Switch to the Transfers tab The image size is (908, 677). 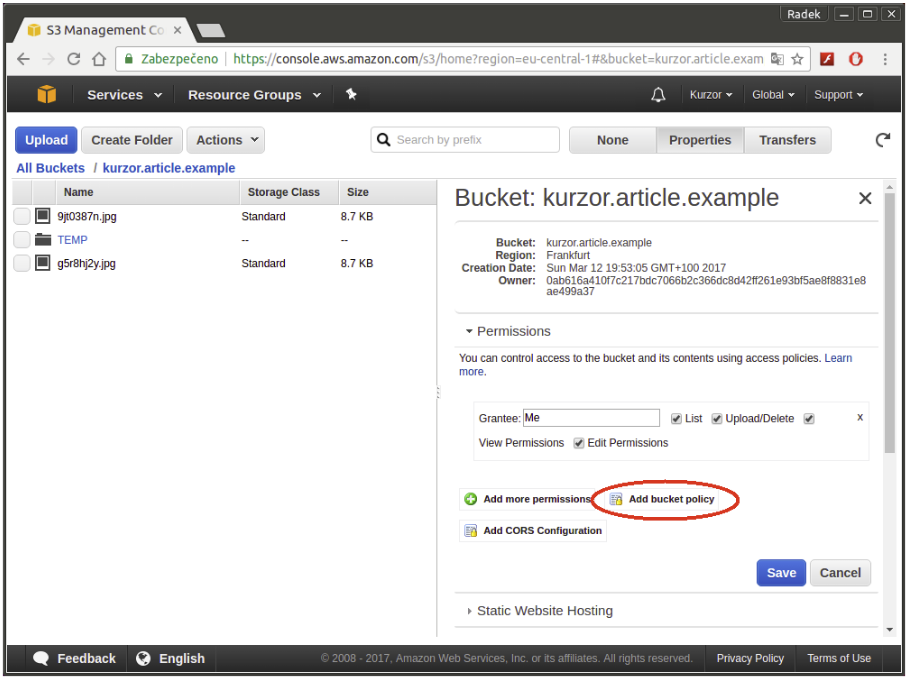point(788,140)
